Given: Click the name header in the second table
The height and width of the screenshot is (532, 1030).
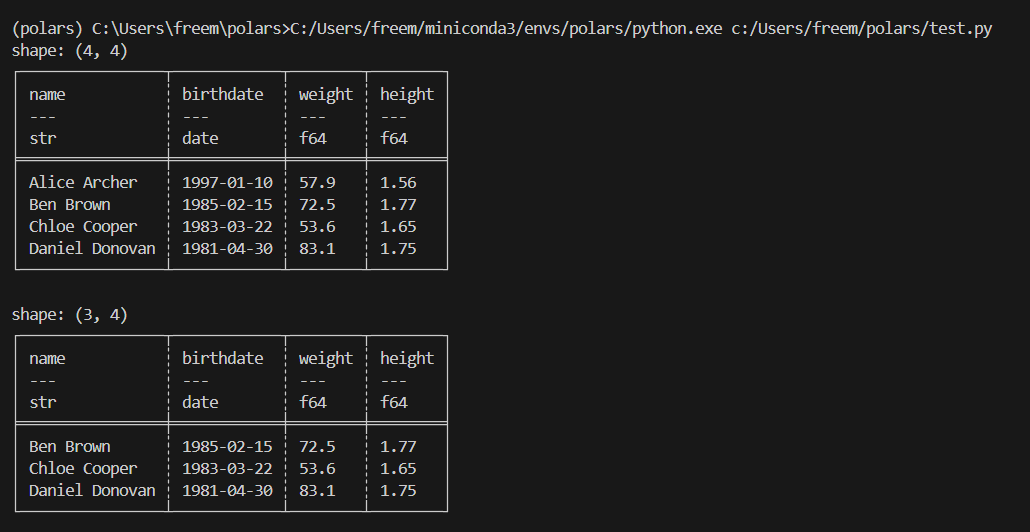Looking at the screenshot, I should 47,359.
